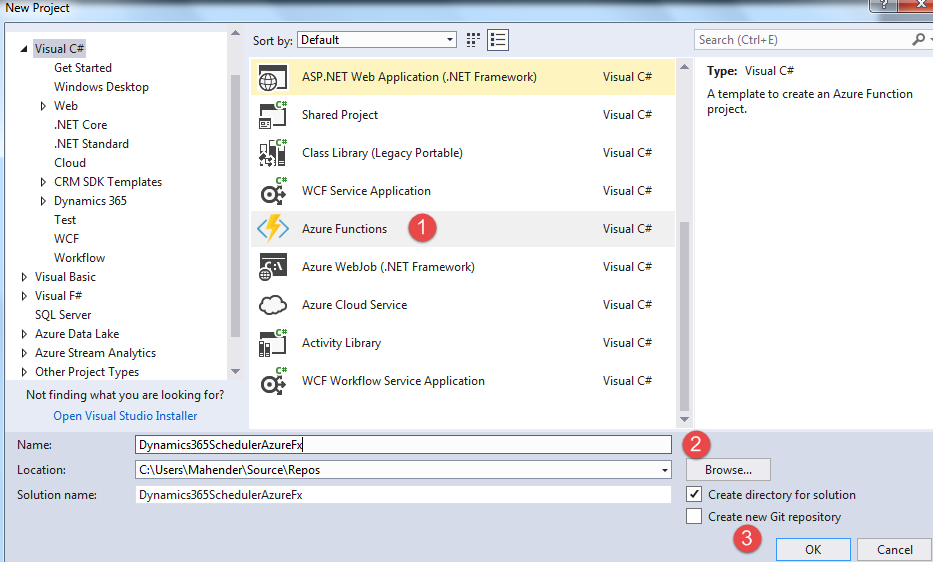Click the Activity Library template icon
The height and width of the screenshot is (562, 933).
(273, 343)
